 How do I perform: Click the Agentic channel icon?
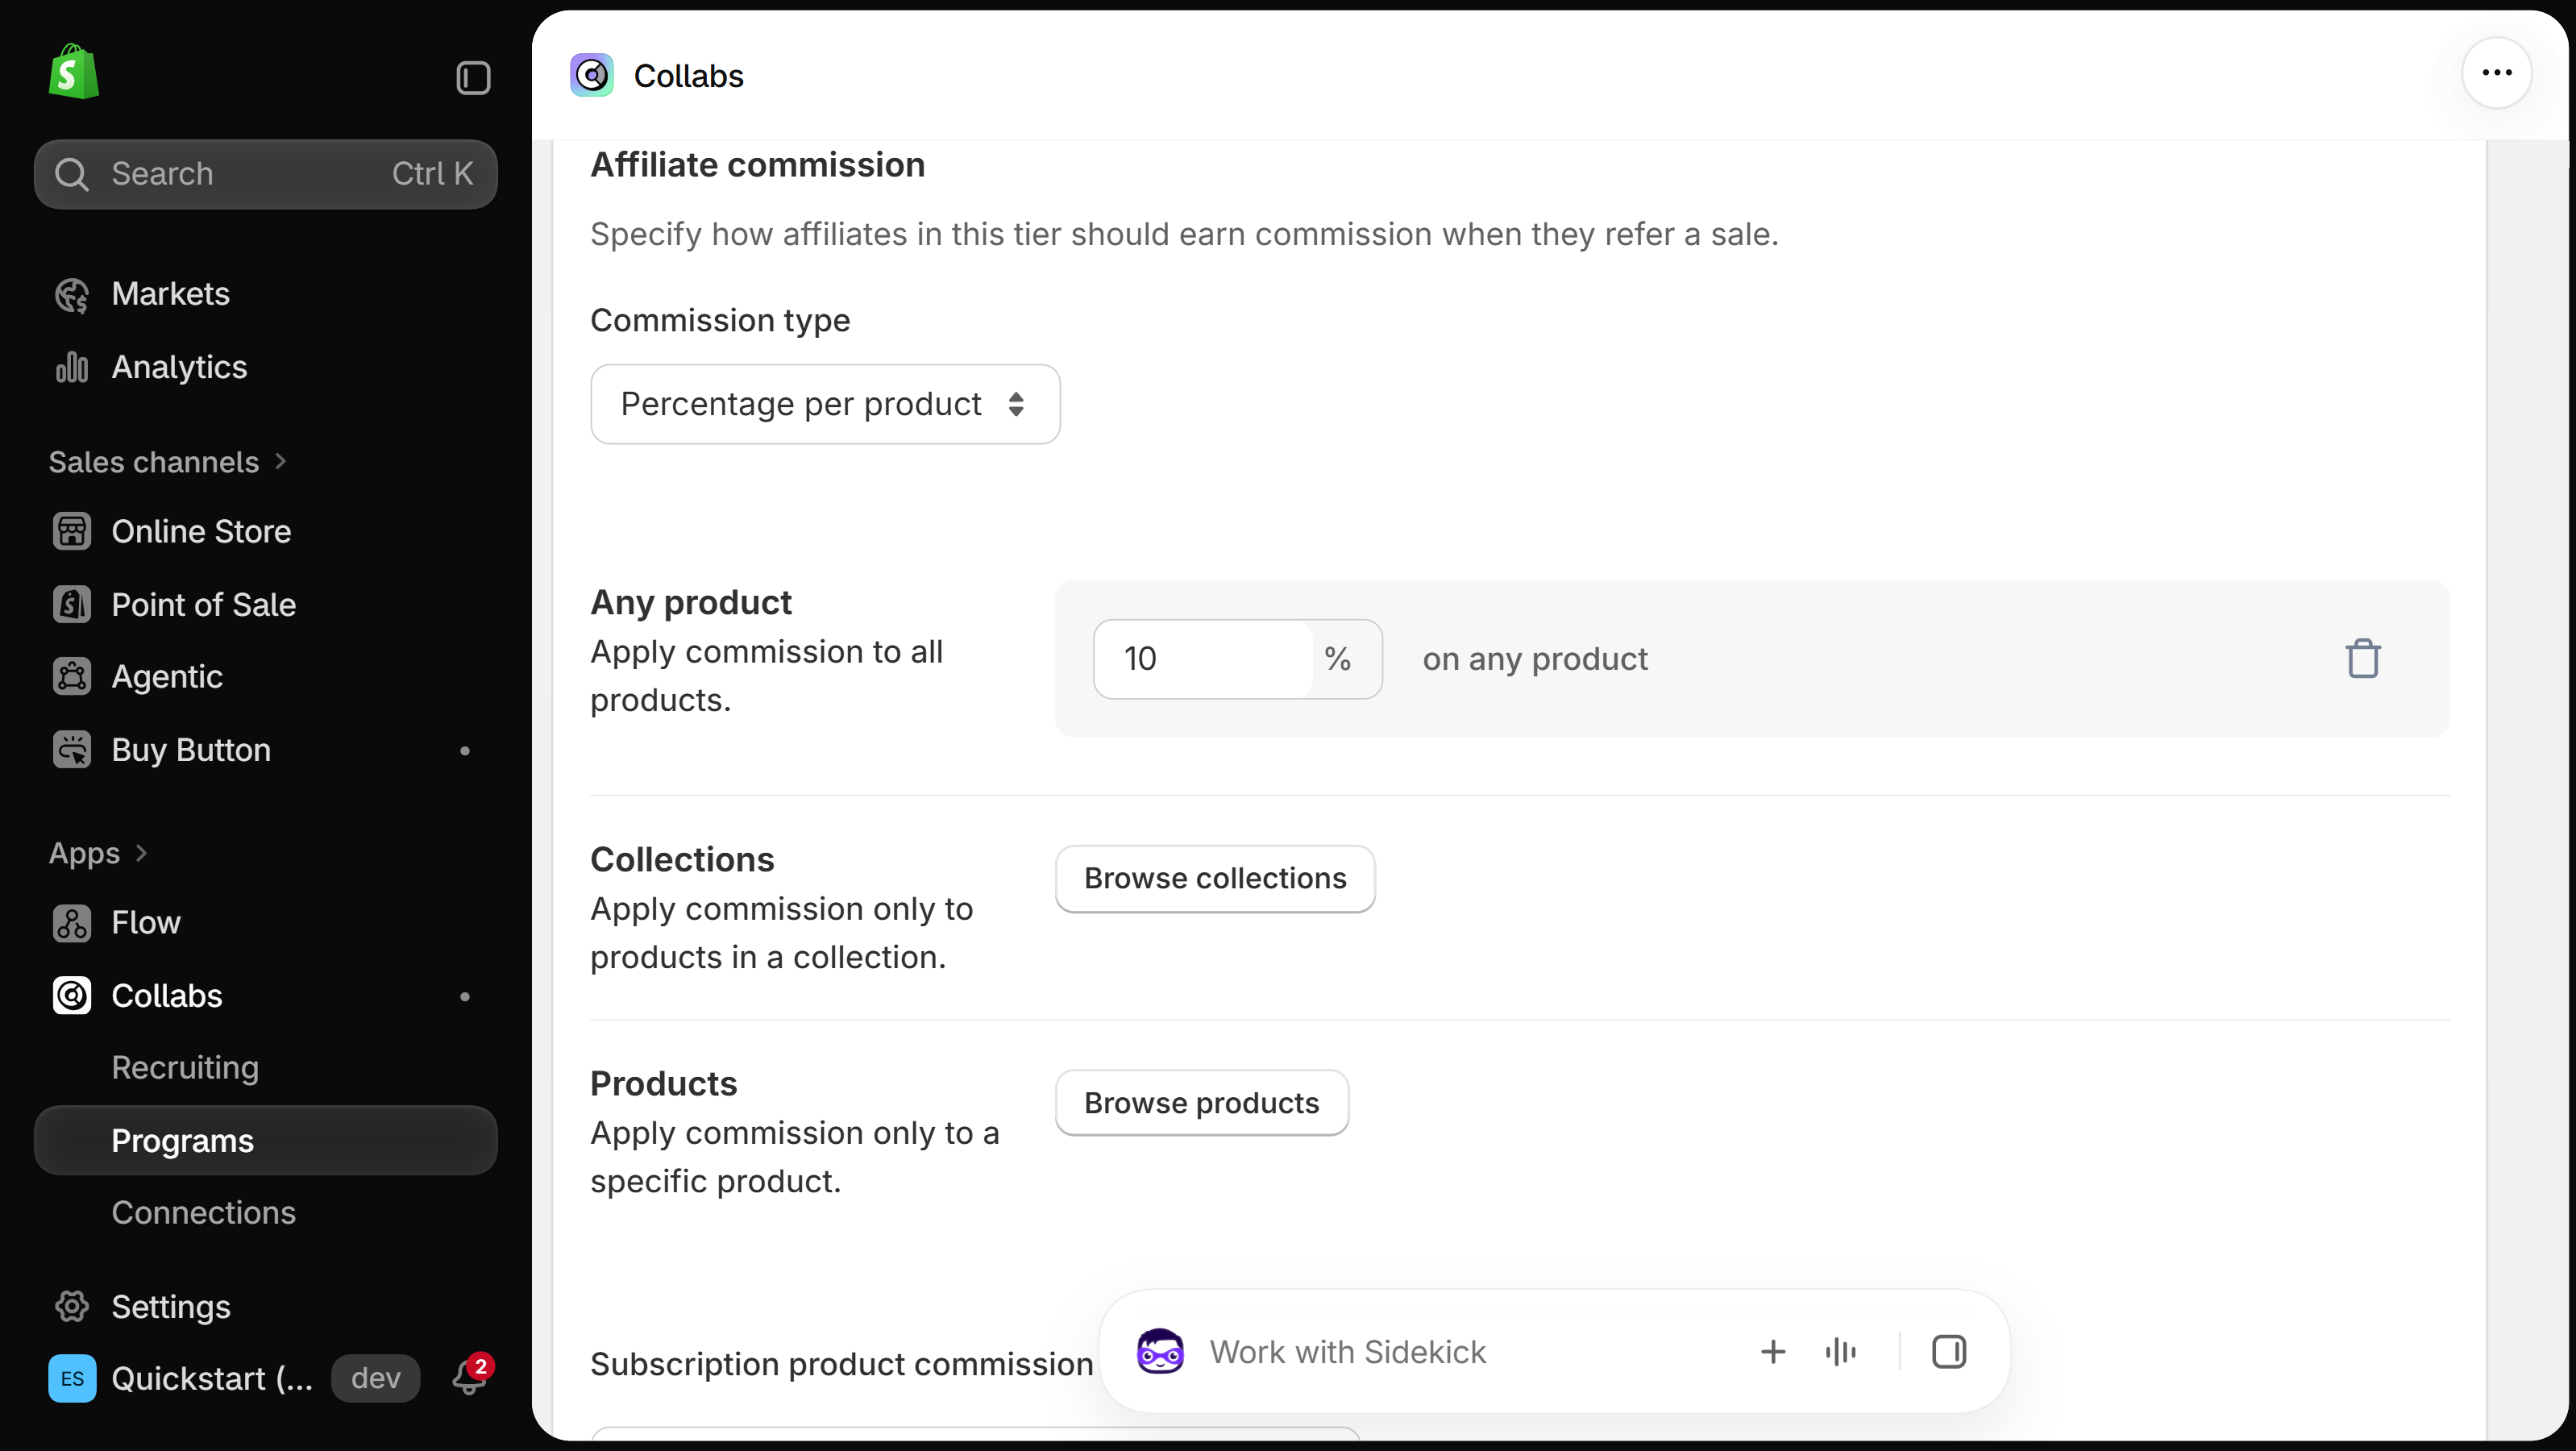(x=71, y=677)
